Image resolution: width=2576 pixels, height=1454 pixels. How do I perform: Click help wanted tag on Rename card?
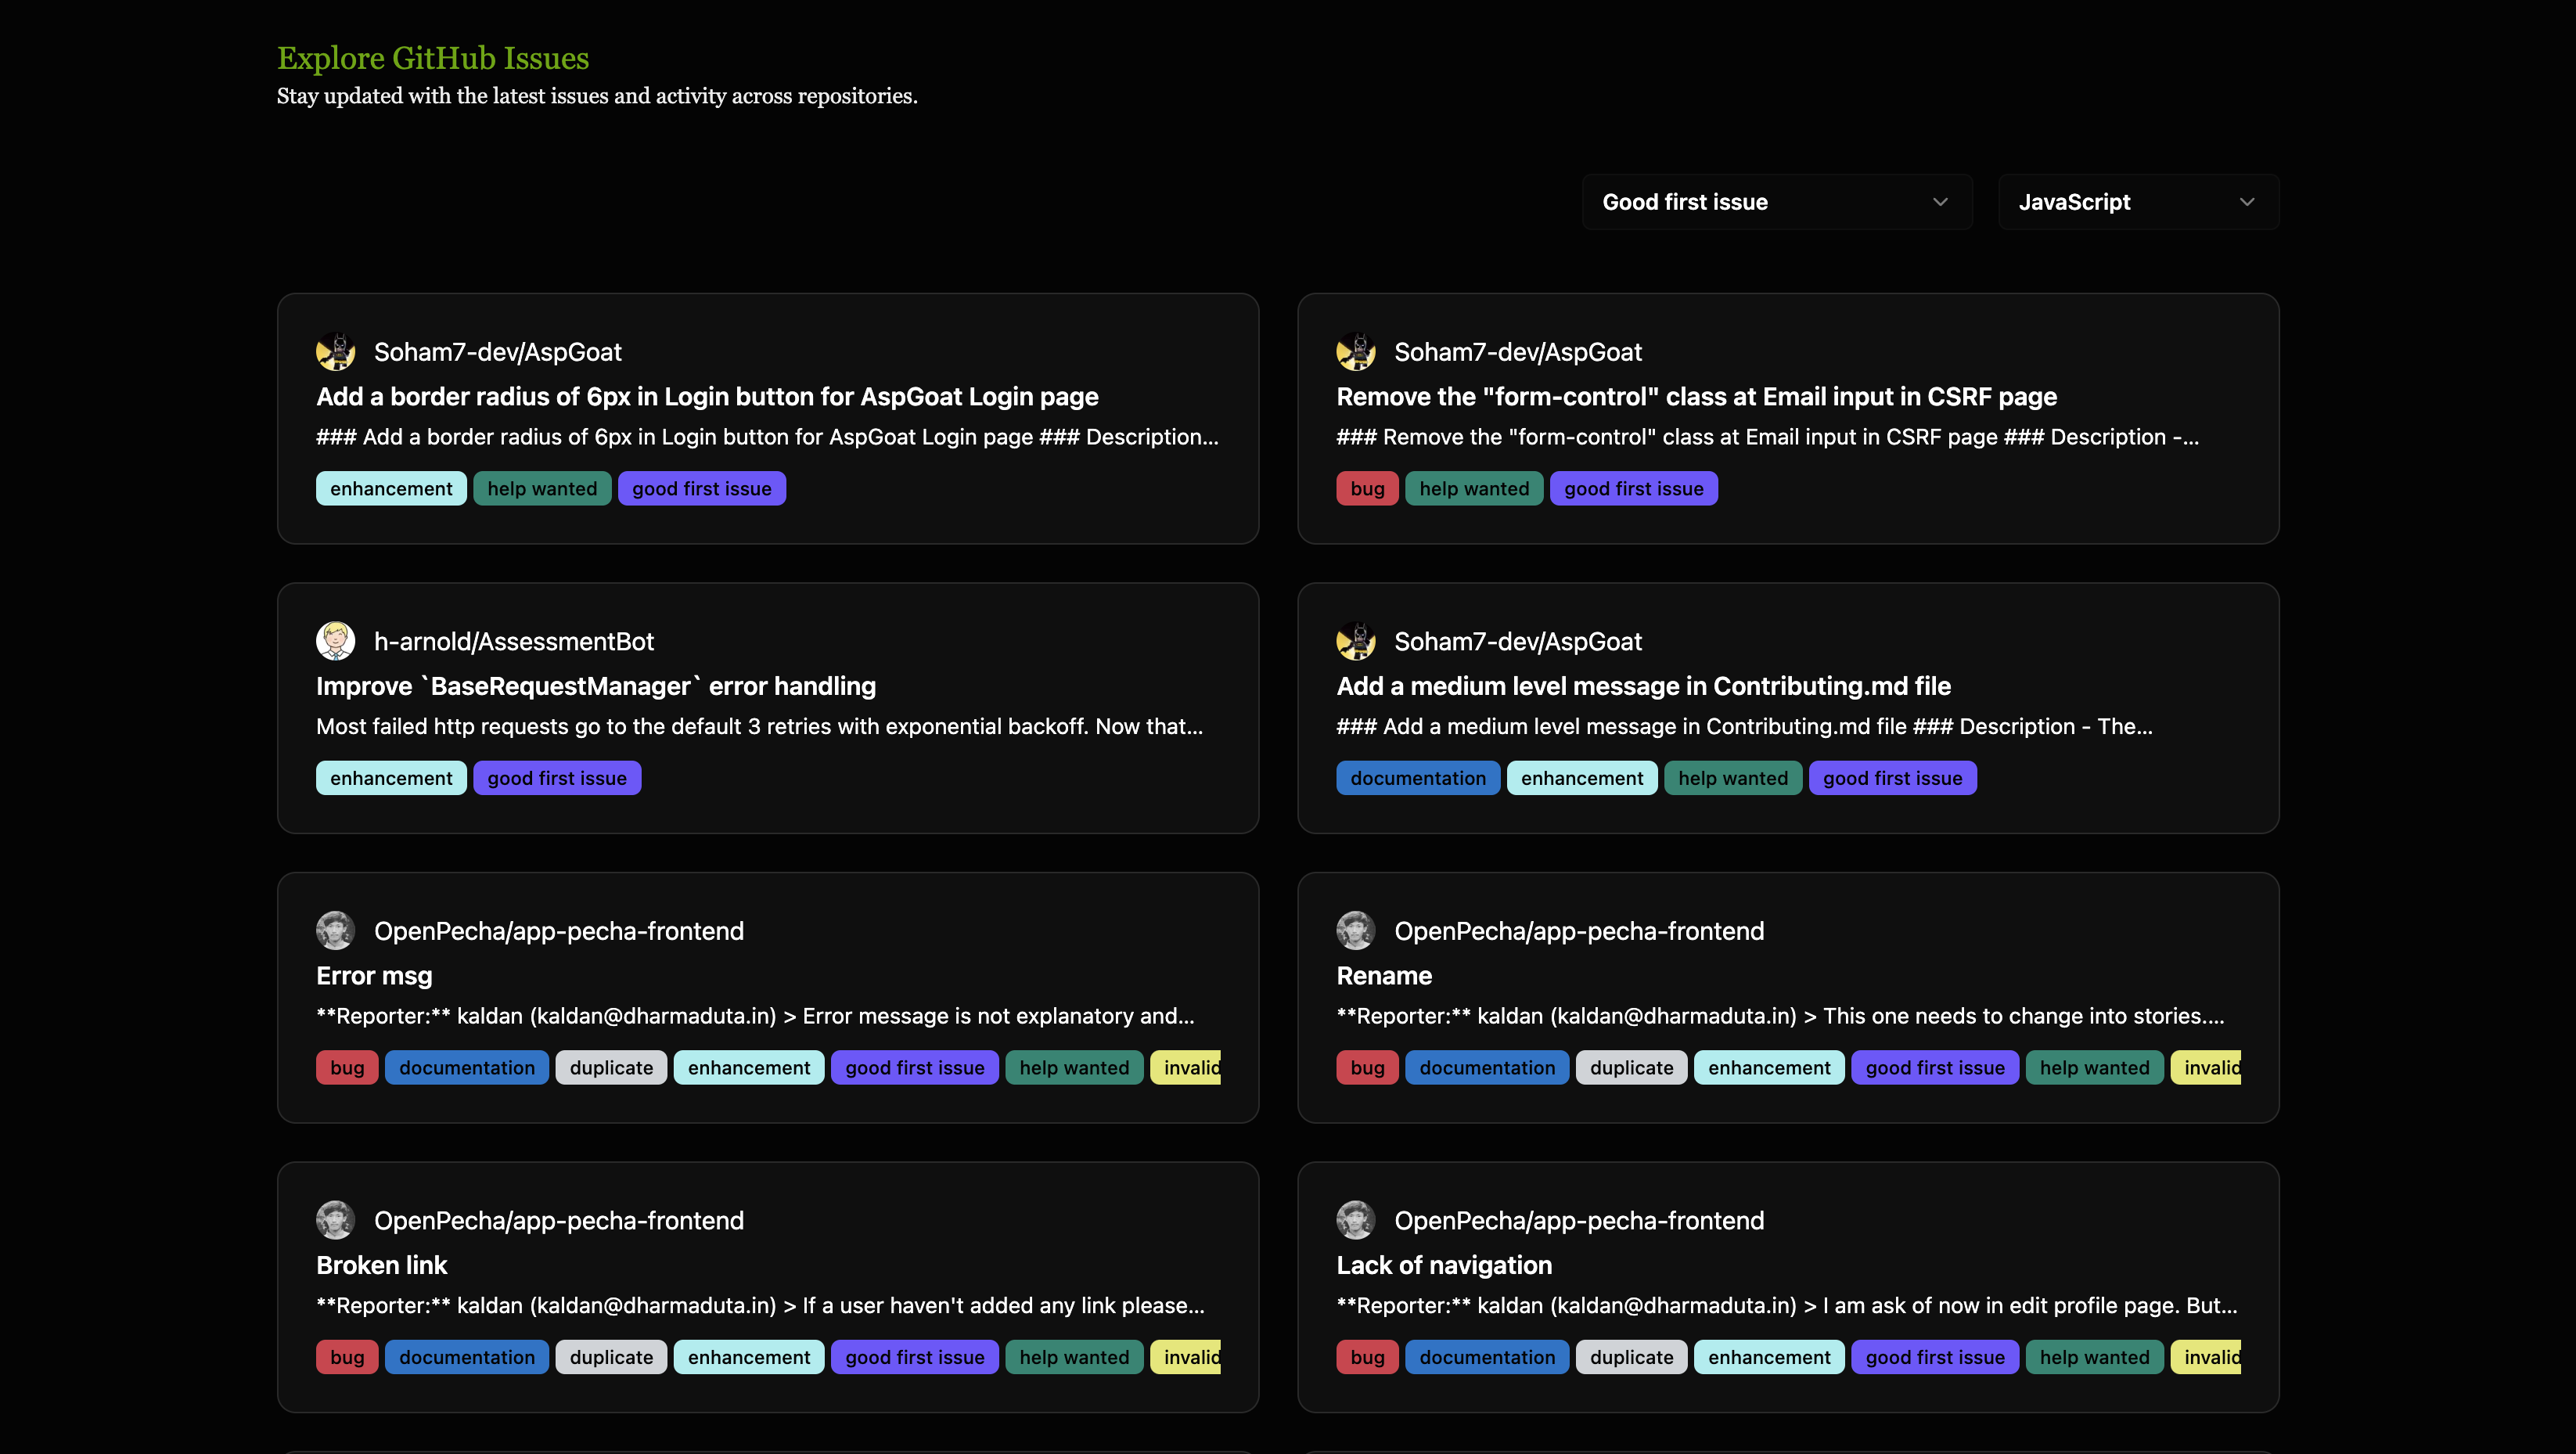2094,1067
